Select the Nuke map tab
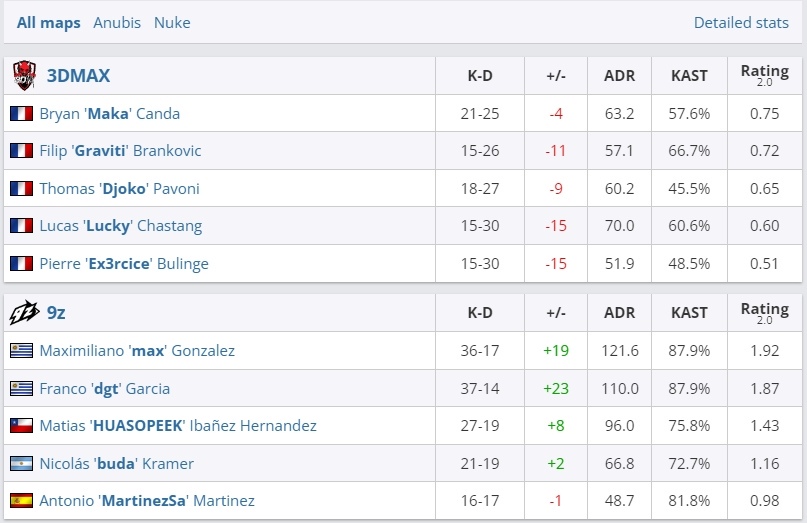Viewport: 807px width, 523px height. [x=172, y=23]
